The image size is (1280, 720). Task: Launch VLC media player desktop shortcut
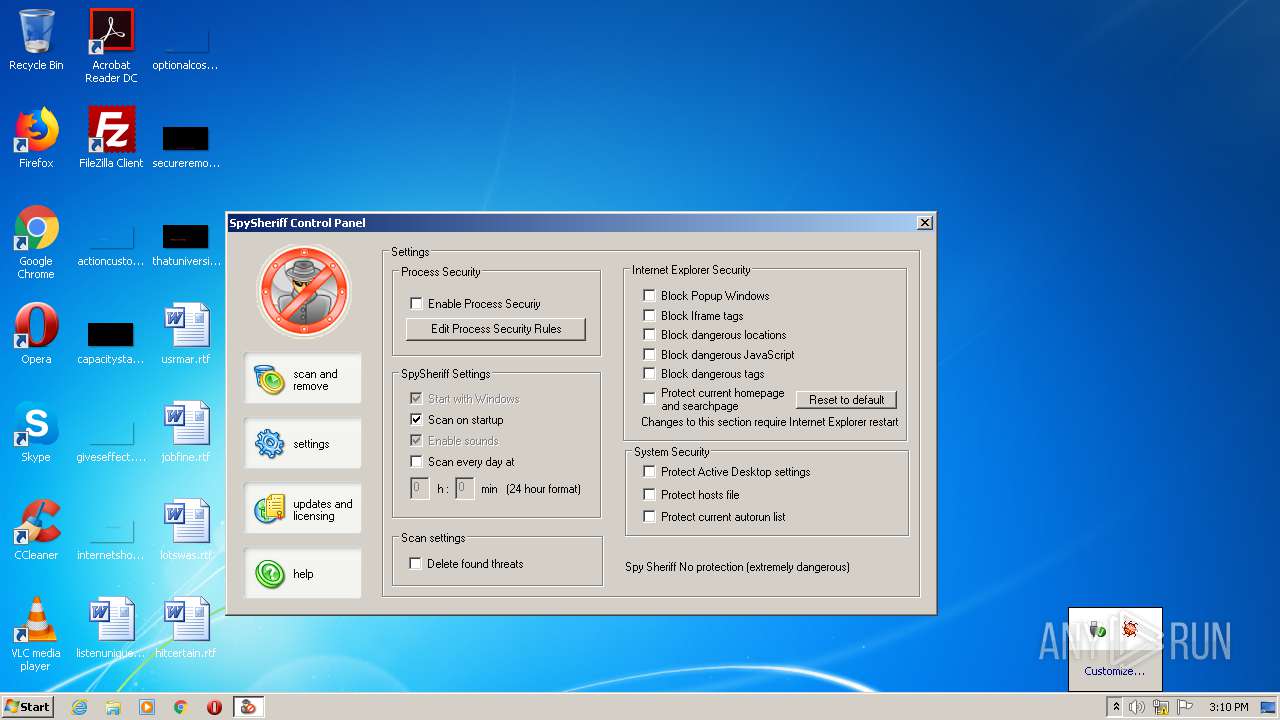36,634
